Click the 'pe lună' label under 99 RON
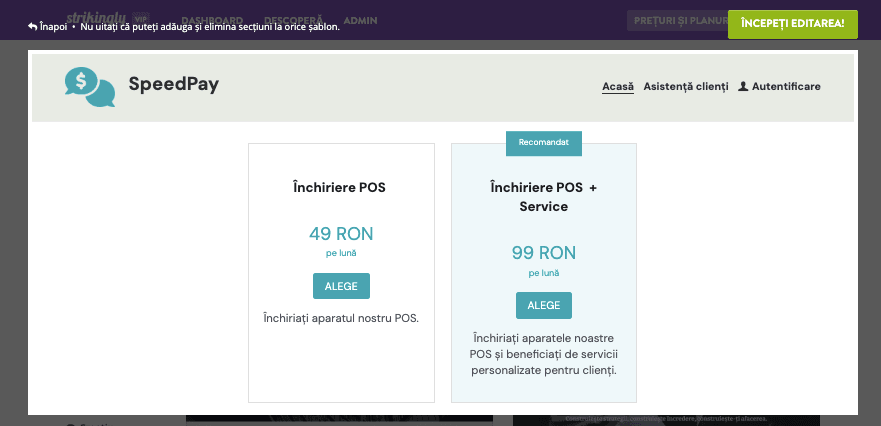 tap(544, 274)
